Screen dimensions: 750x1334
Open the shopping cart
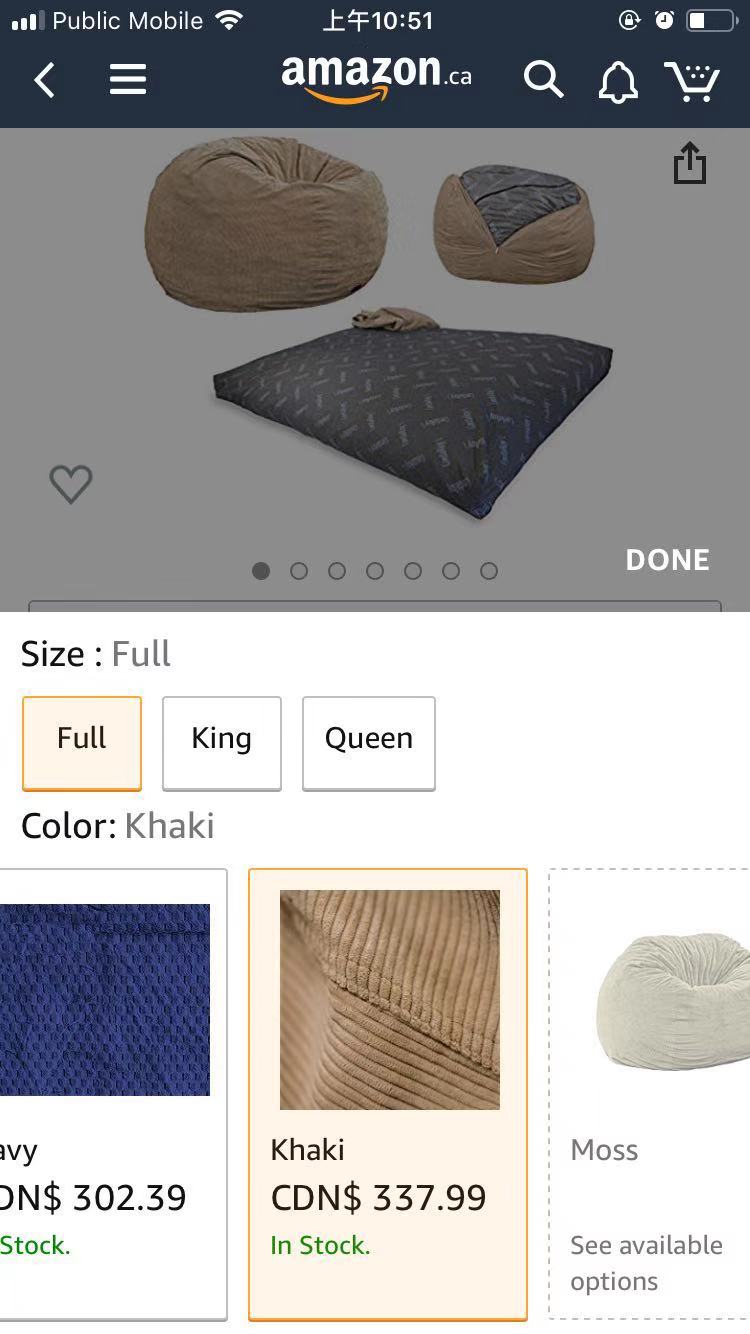(692, 80)
